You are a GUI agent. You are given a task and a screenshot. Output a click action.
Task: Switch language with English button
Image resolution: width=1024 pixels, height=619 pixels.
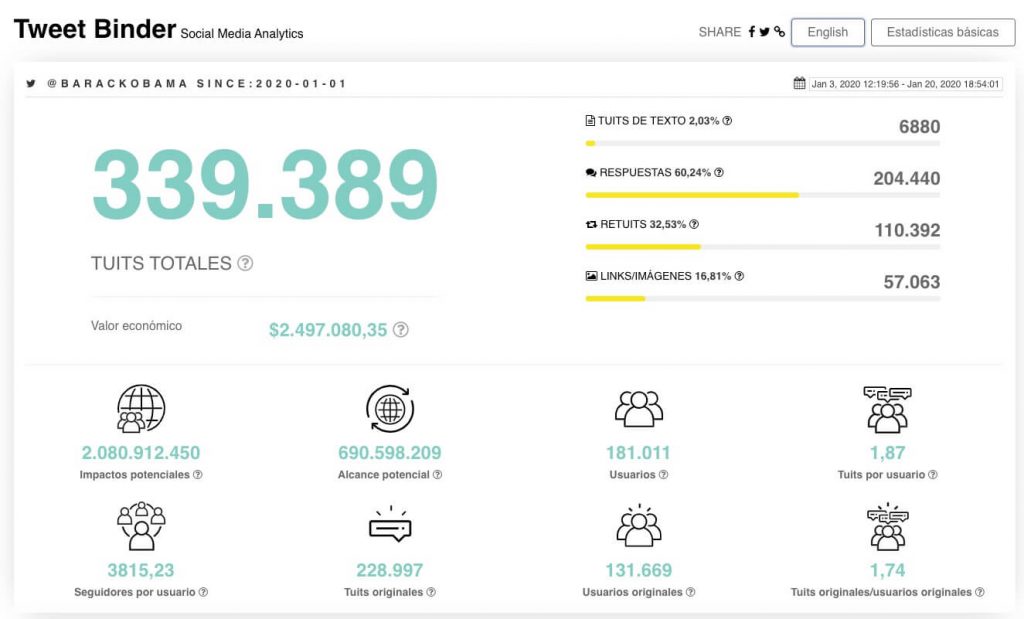pos(828,32)
